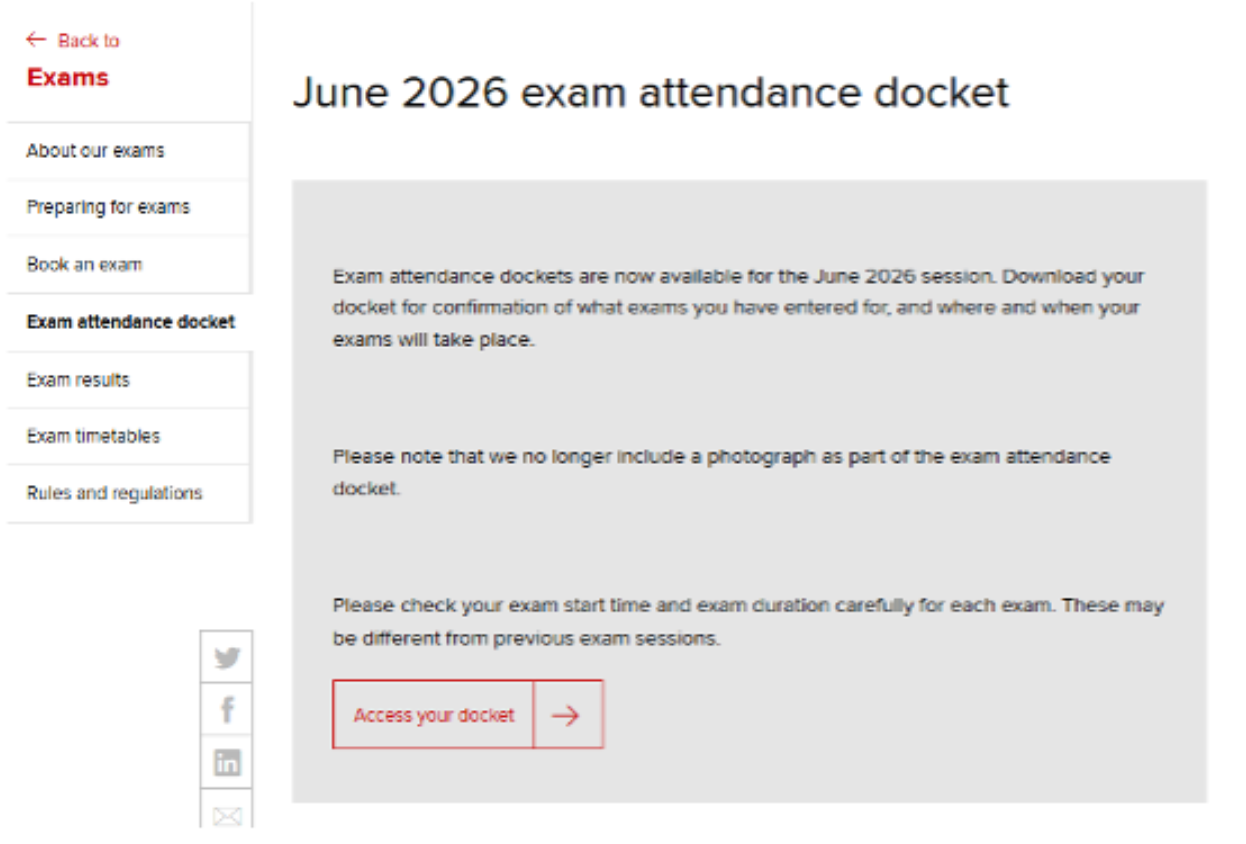Click the note about no photograph
1246x844 pixels.
click(x=721, y=473)
